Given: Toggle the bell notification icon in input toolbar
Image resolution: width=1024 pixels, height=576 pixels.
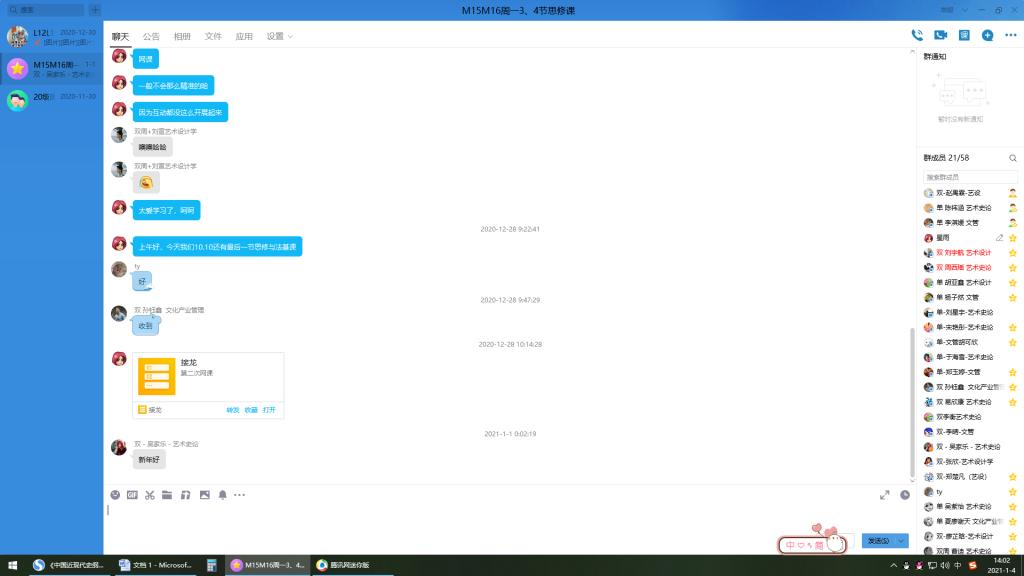Looking at the screenshot, I should [x=222, y=494].
